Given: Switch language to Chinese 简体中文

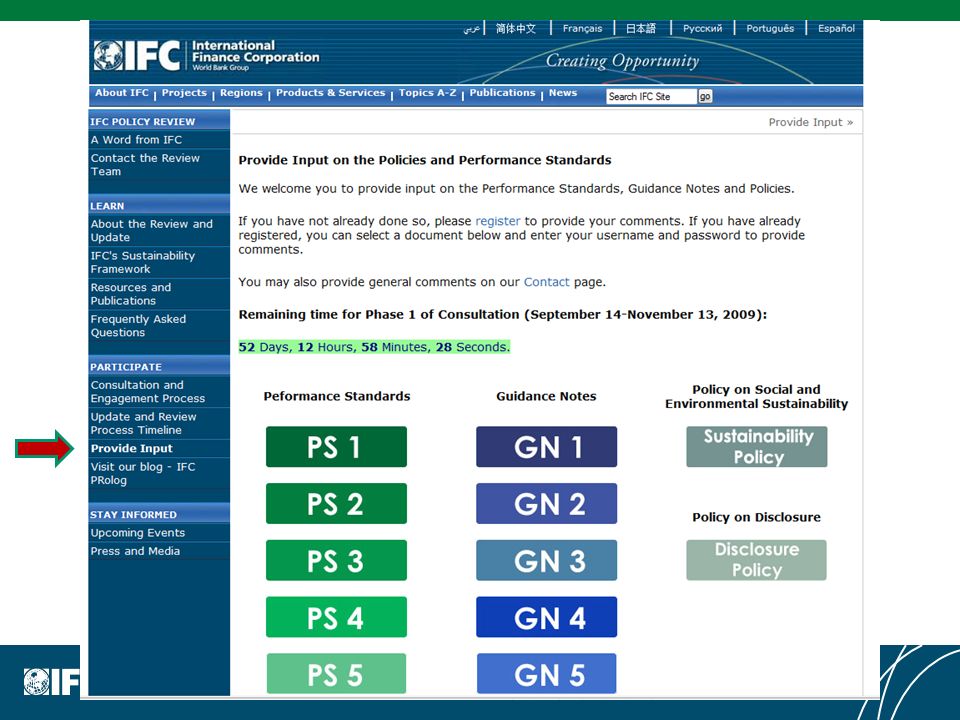Looking at the screenshot, I should (x=516, y=28).
